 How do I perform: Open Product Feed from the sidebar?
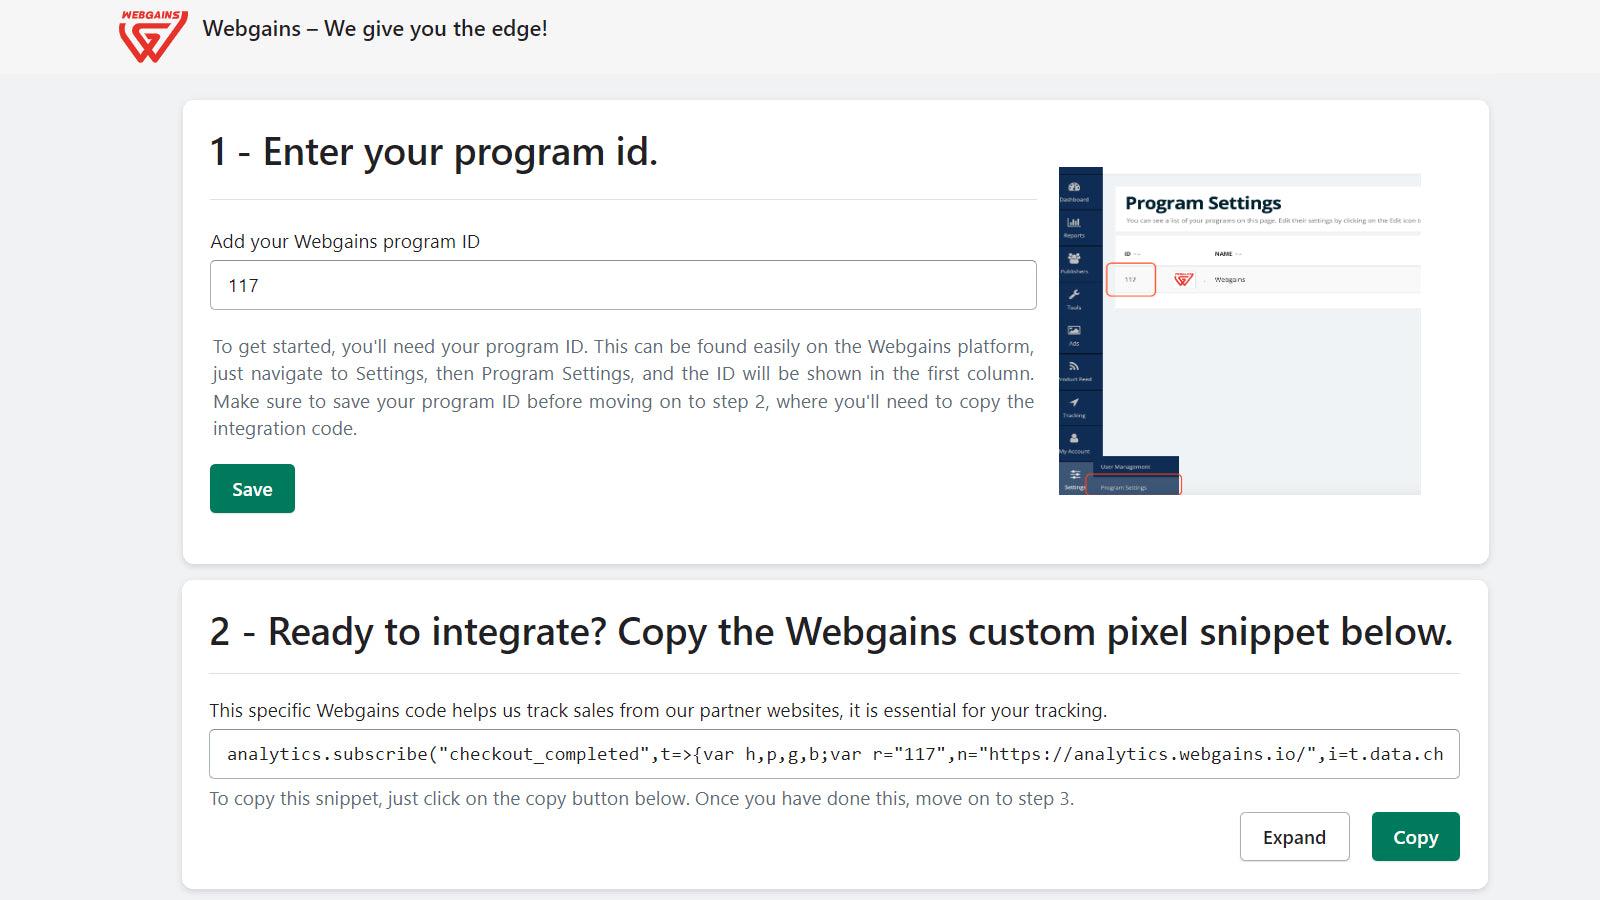click(x=1073, y=367)
